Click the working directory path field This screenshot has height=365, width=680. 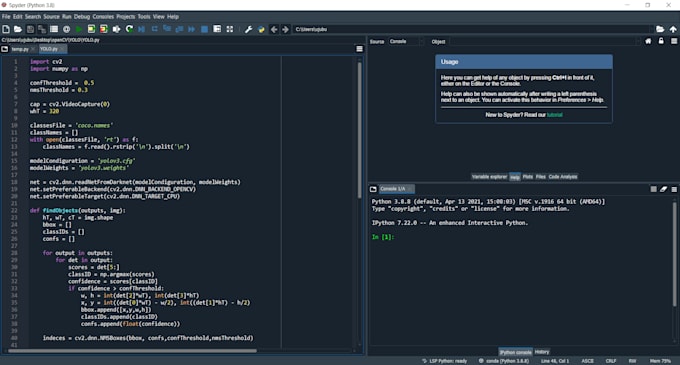pyautogui.click(x=472, y=29)
